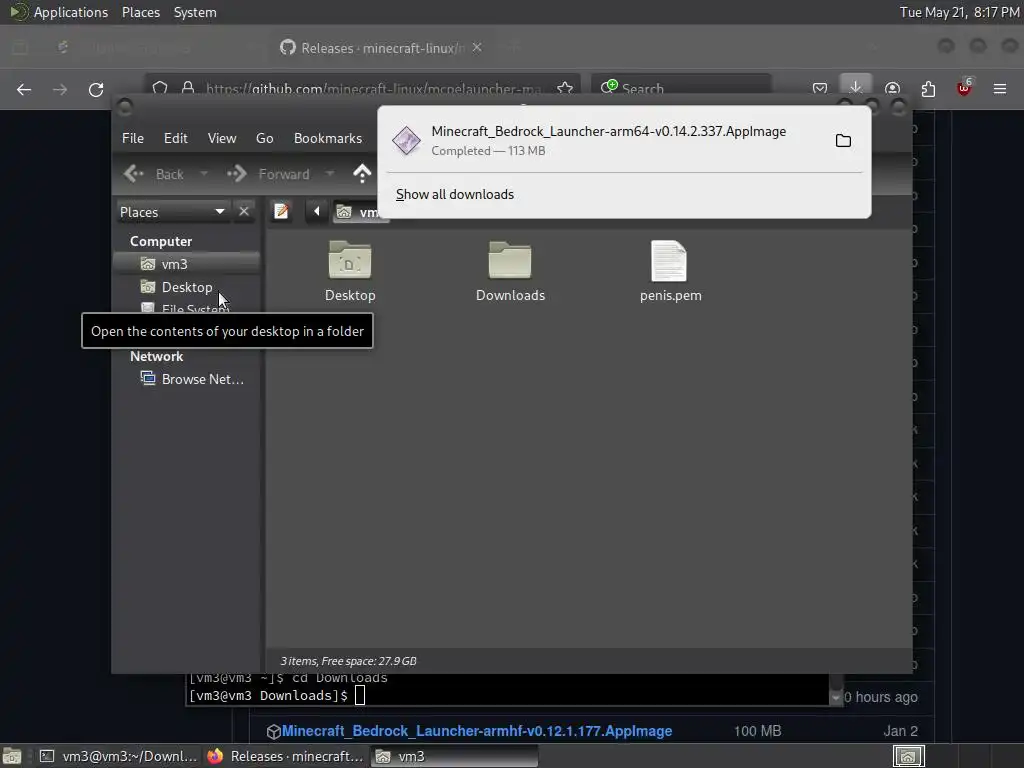Close the Releases minecraft-linux tab
Image resolution: width=1024 pixels, height=768 pixels.
pos(477,48)
